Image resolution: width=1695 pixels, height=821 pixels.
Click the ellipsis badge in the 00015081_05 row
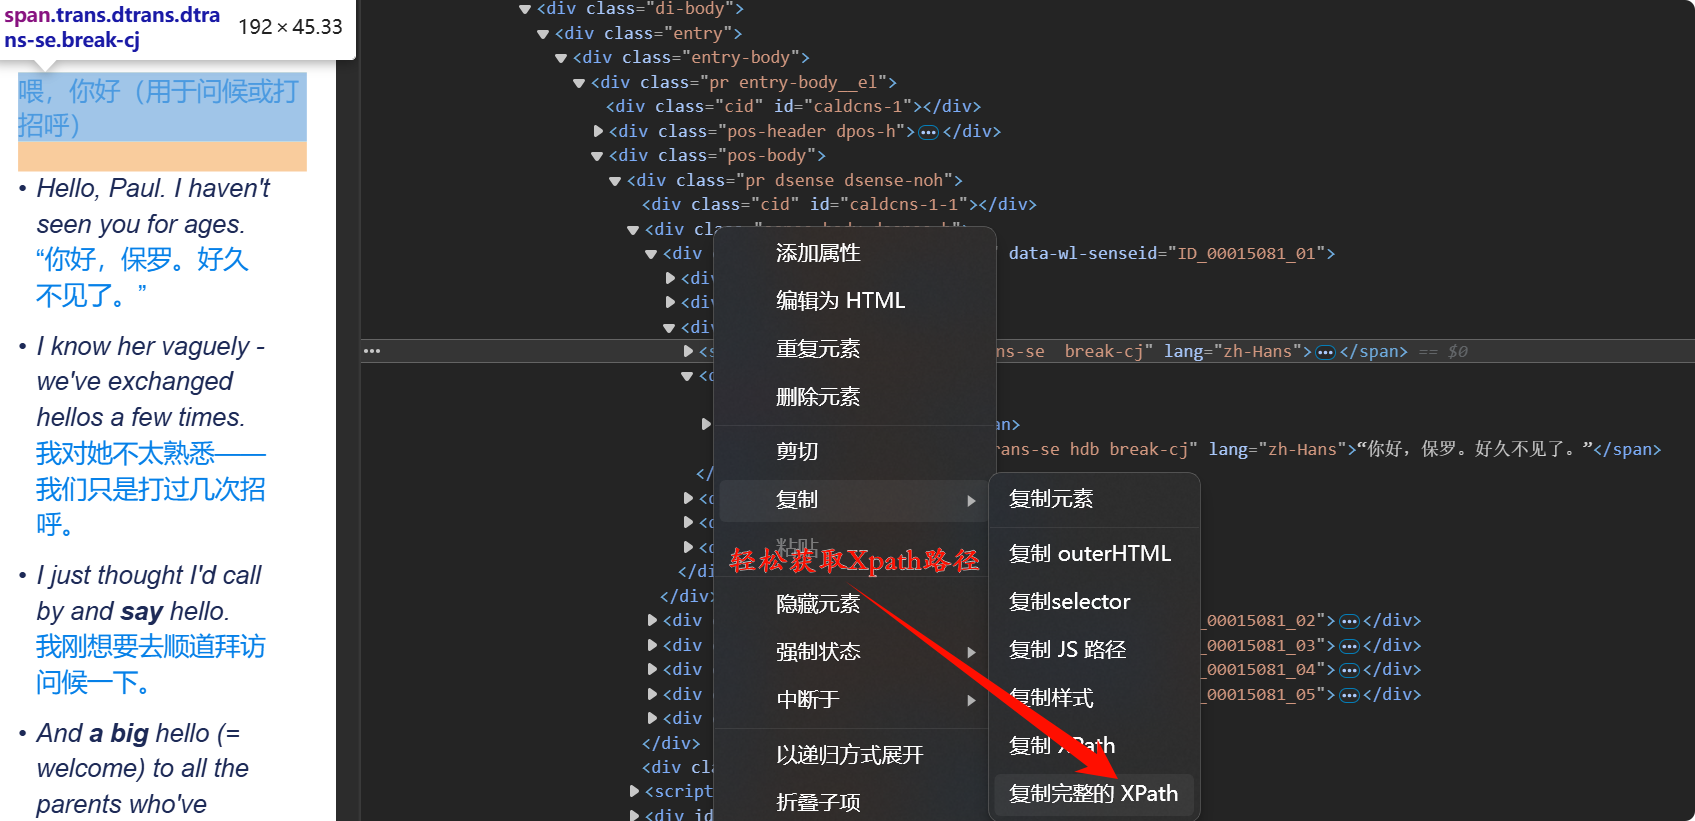[x=1349, y=695]
